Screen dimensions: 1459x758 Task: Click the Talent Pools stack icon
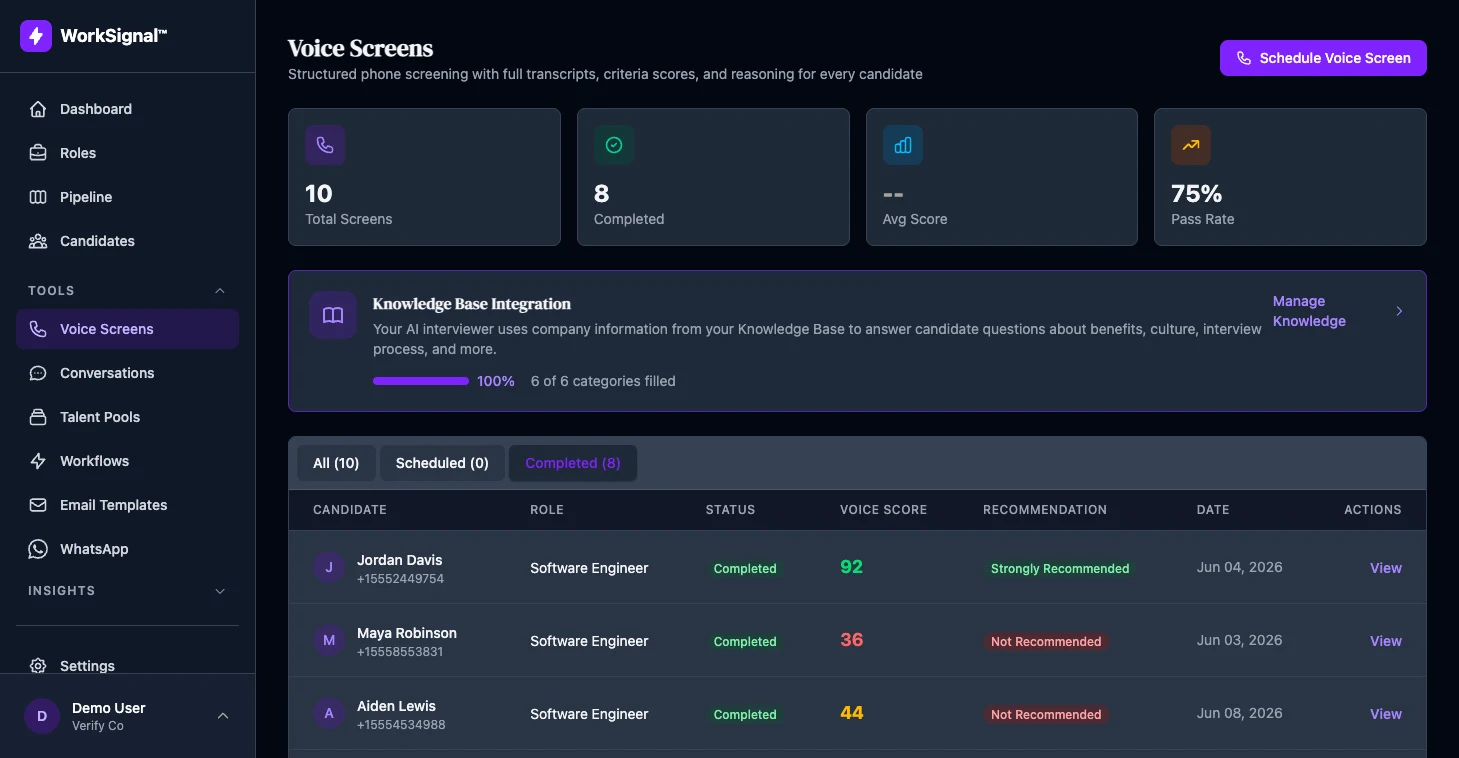pos(38,417)
